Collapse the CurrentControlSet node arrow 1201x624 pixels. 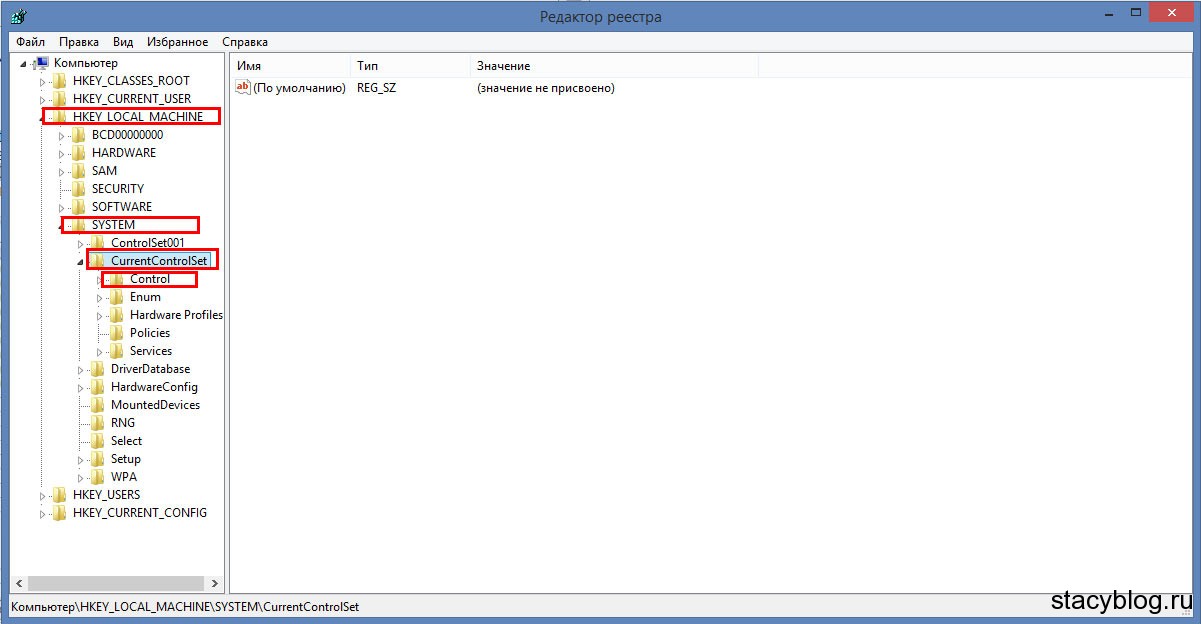point(80,262)
